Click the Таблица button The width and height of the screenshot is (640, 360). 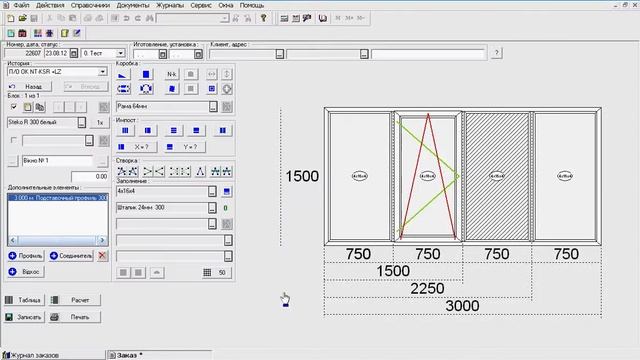point(24,300)
